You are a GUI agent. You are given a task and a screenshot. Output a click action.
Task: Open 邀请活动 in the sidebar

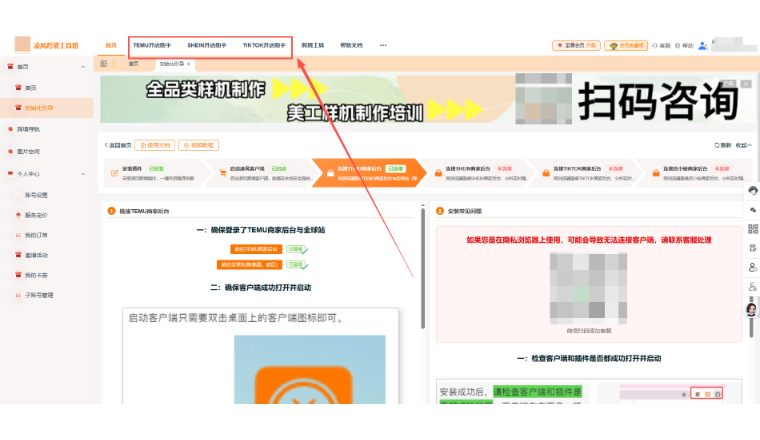[x=36, y=255]
